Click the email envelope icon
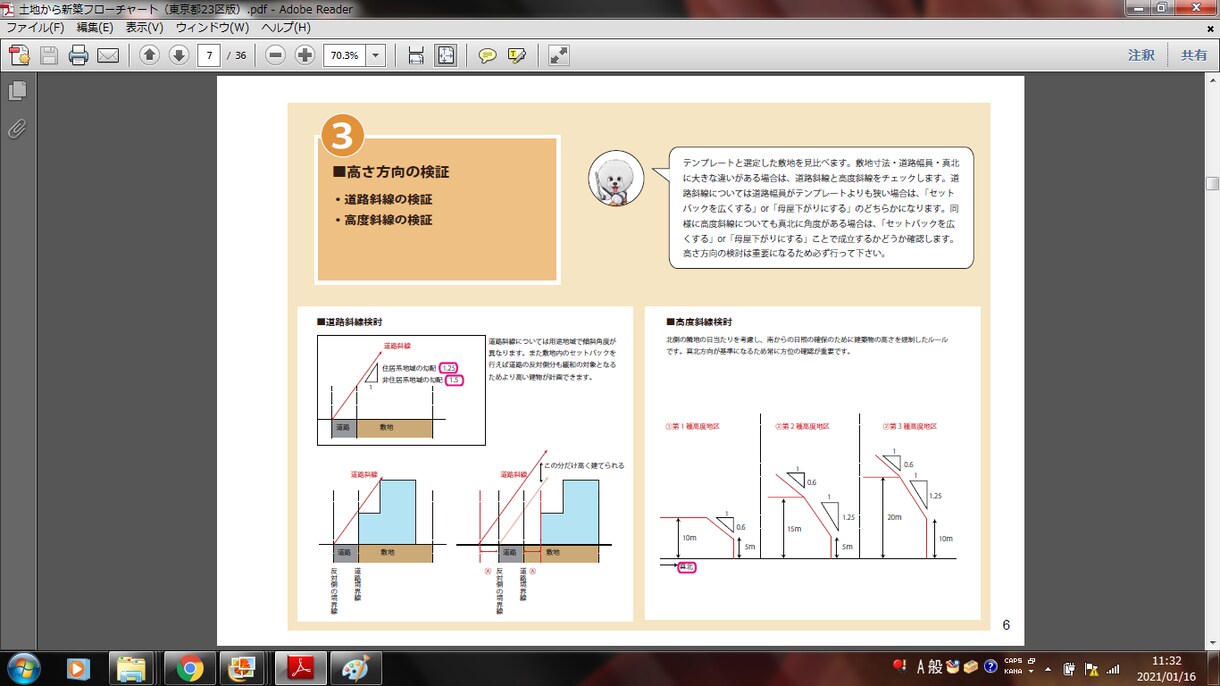Viewport: 1220px width, 686px height. point(108,55)
